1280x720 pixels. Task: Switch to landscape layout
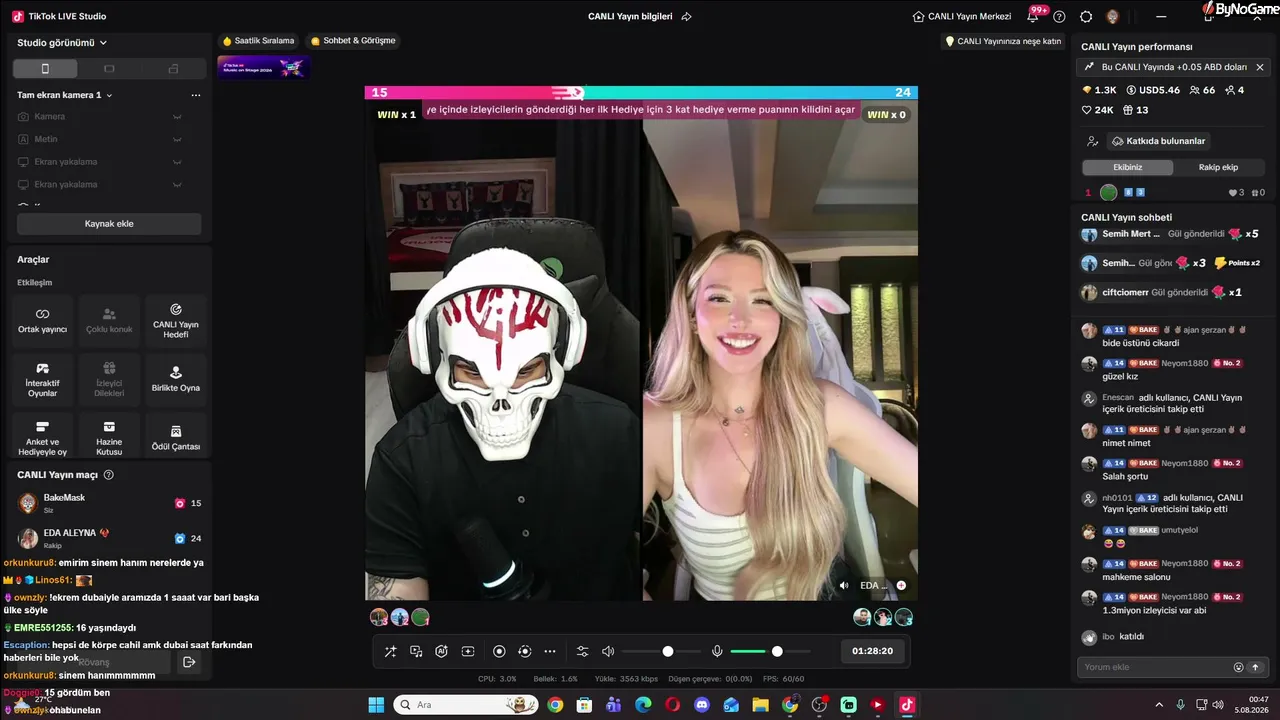pyautogui.click(x=109, y=69)
